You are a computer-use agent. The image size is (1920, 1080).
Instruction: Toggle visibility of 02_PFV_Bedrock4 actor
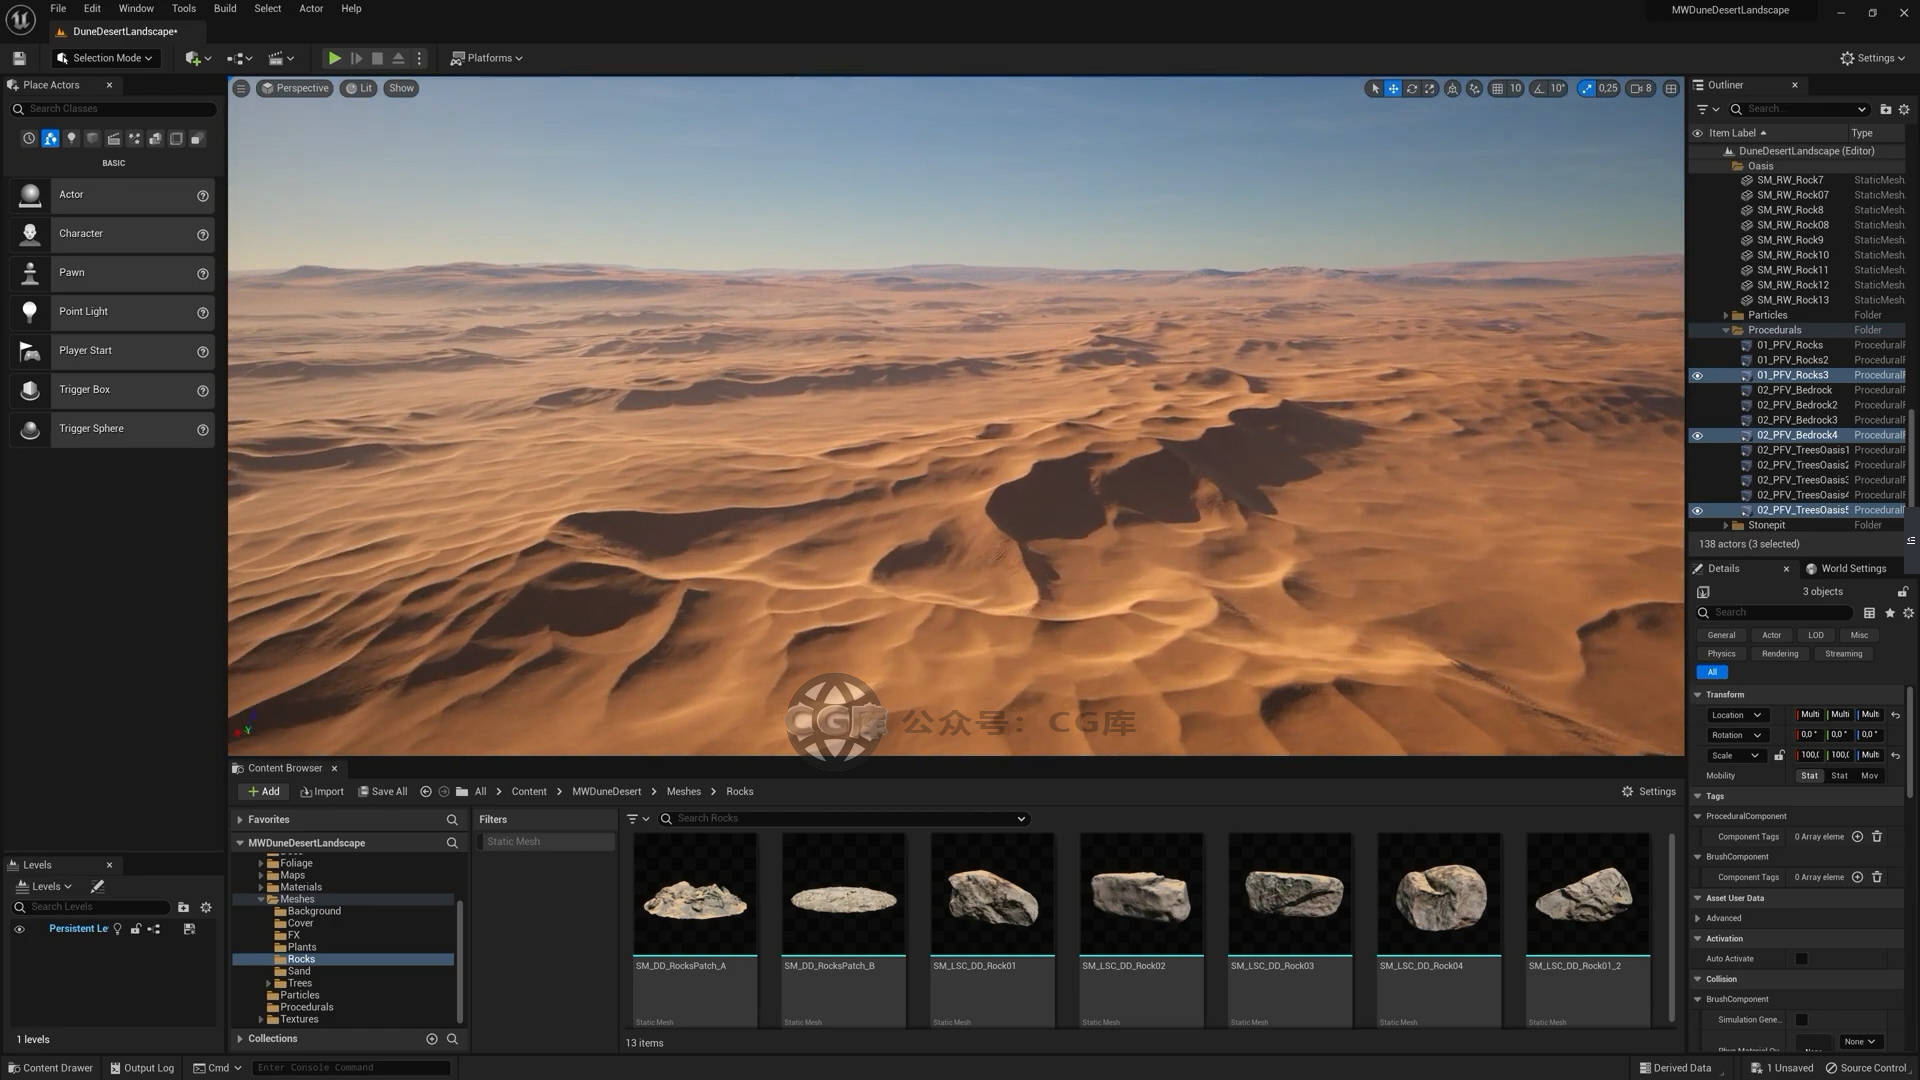(1697, 436)
